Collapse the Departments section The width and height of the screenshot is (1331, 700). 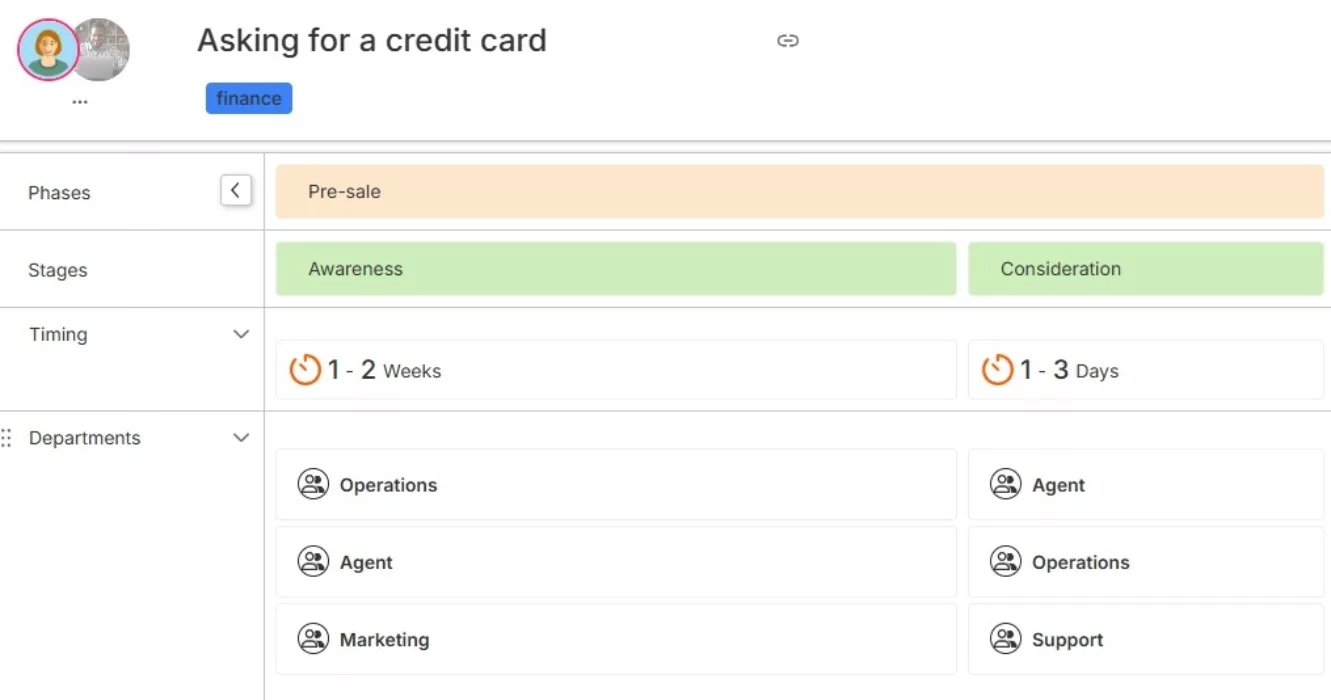tap(241, 437)
